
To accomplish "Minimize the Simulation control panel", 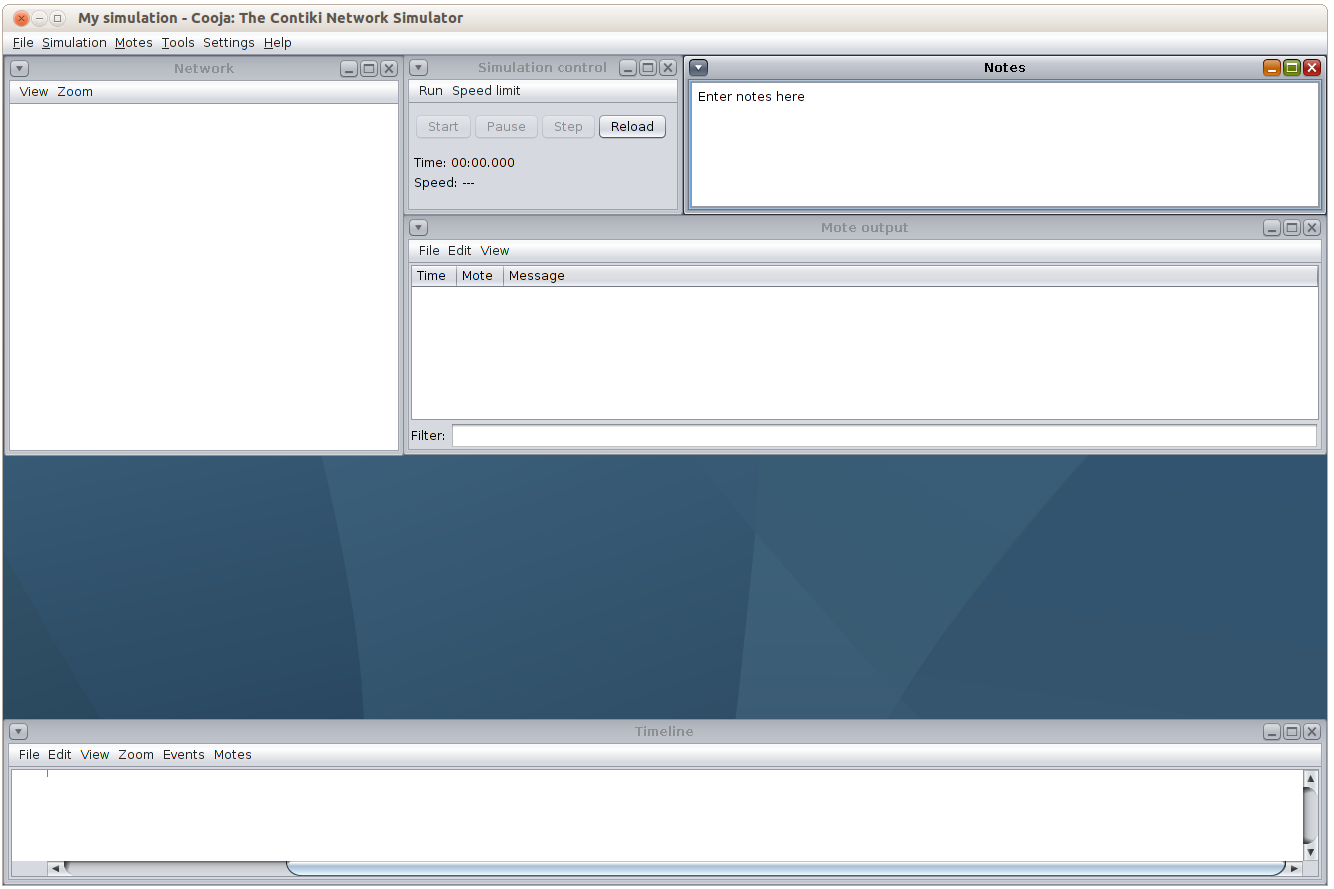I will click(628, 68).
